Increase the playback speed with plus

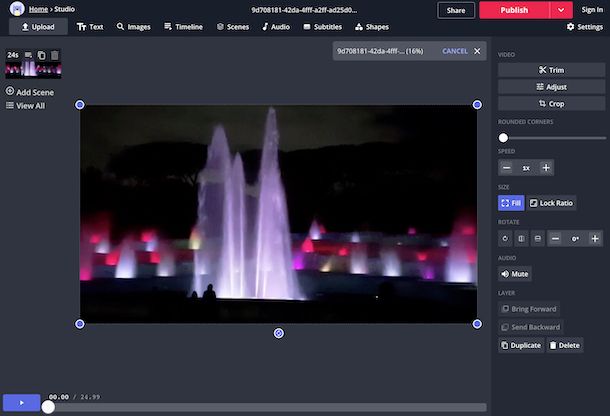(546, 168)
